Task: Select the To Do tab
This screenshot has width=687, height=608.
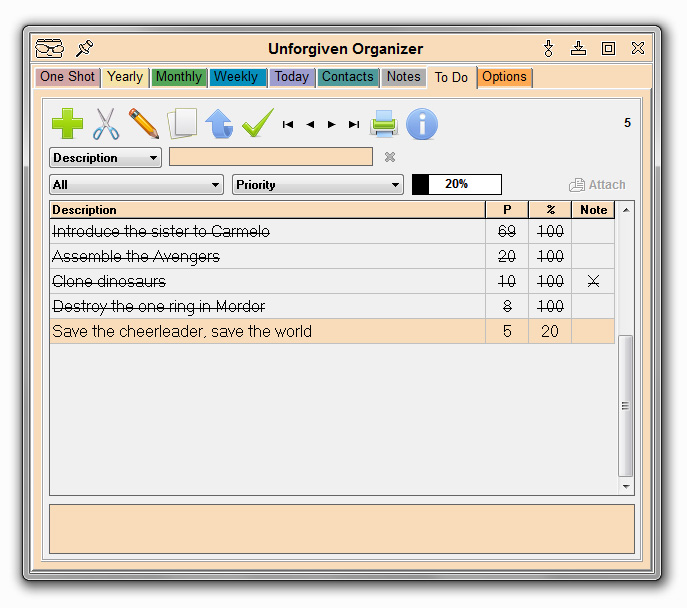Action: coord(451,78)
